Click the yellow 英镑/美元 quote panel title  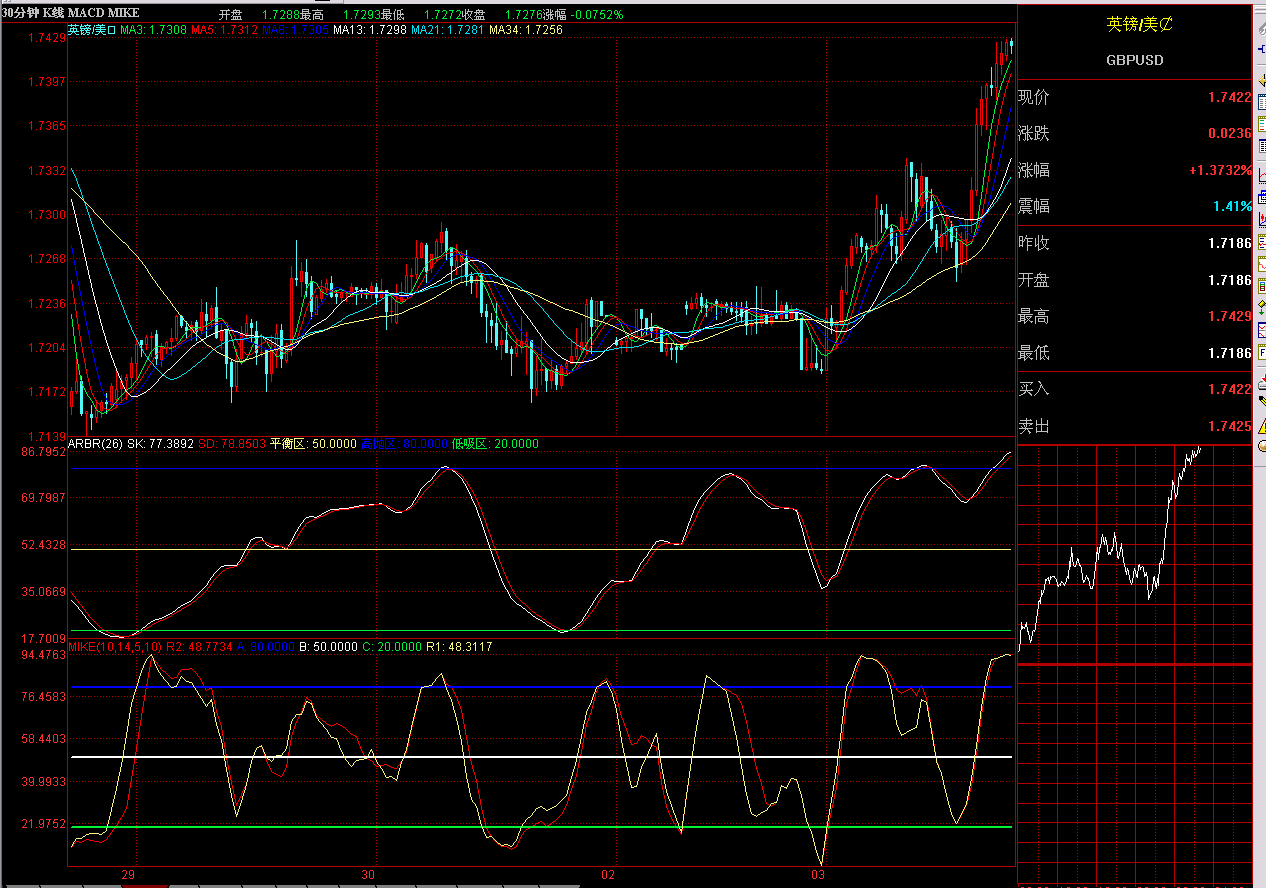[x=1139, y=25]
